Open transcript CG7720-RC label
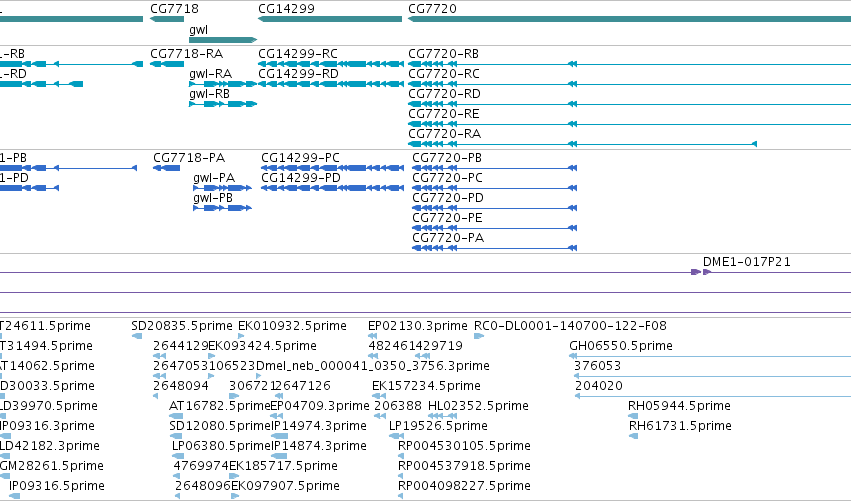This screenshot has width=851, height=501. click(x=443, y=74)
